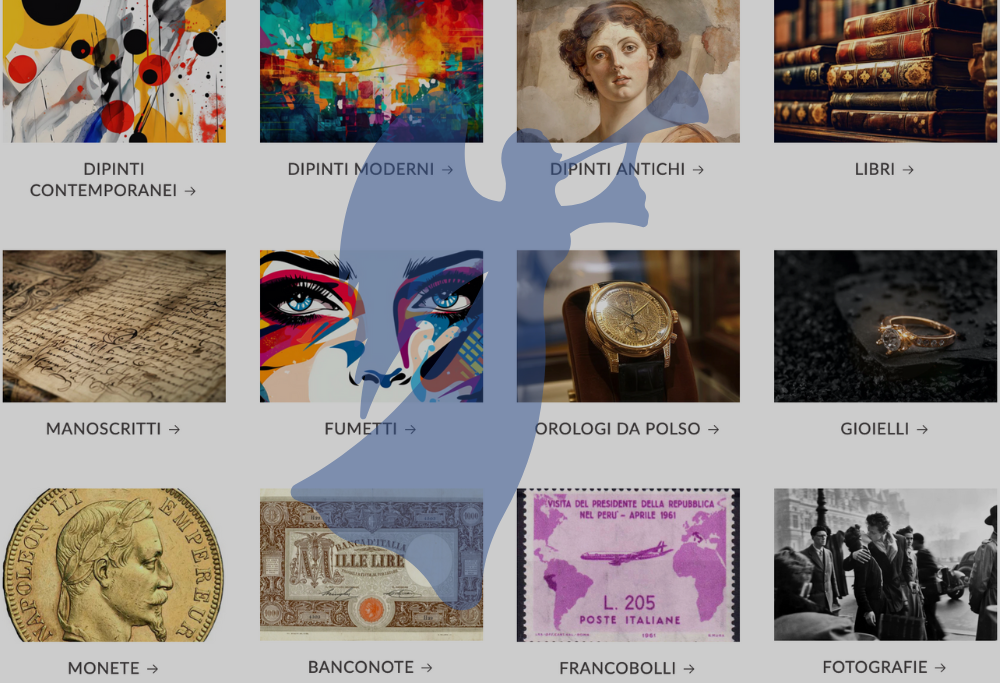1000x683 pixels.
Task: Open the Banconote category link
Action: click(x=371, y=668)
